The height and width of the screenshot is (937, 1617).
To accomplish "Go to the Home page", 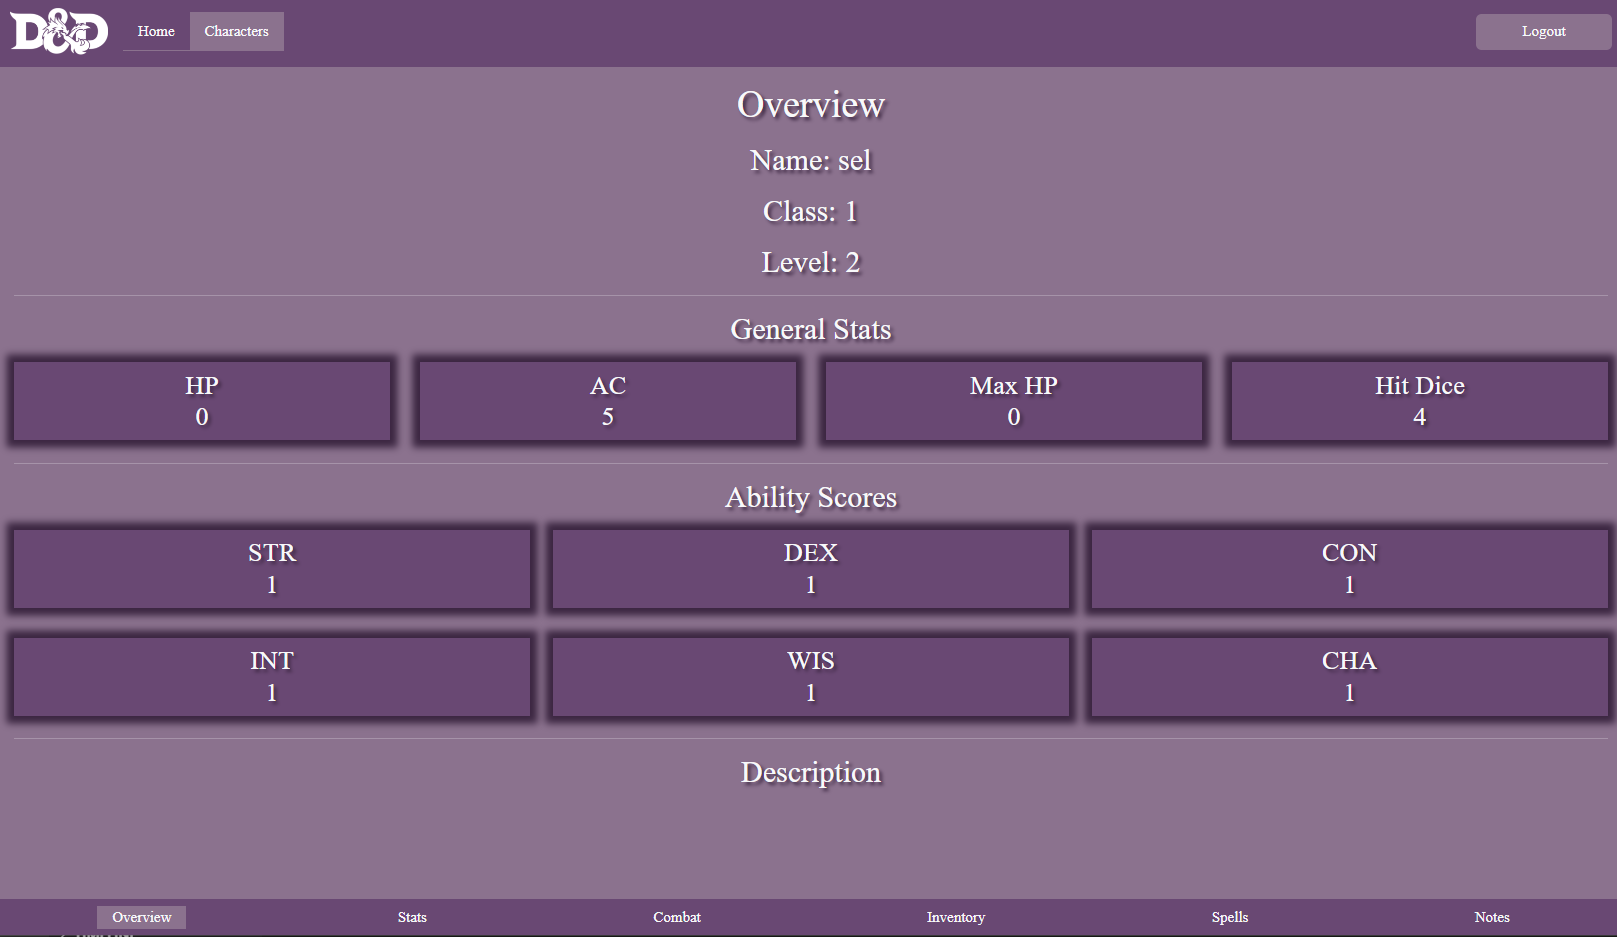I will (156, 31).
